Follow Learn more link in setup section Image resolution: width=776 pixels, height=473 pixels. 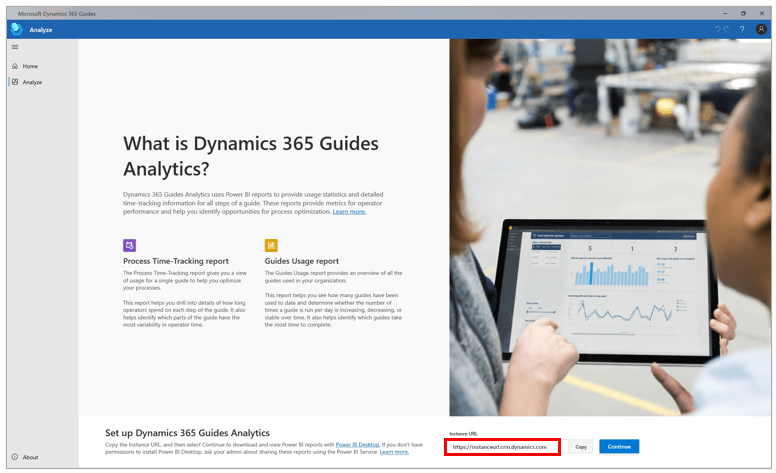(x=394, y=452)
